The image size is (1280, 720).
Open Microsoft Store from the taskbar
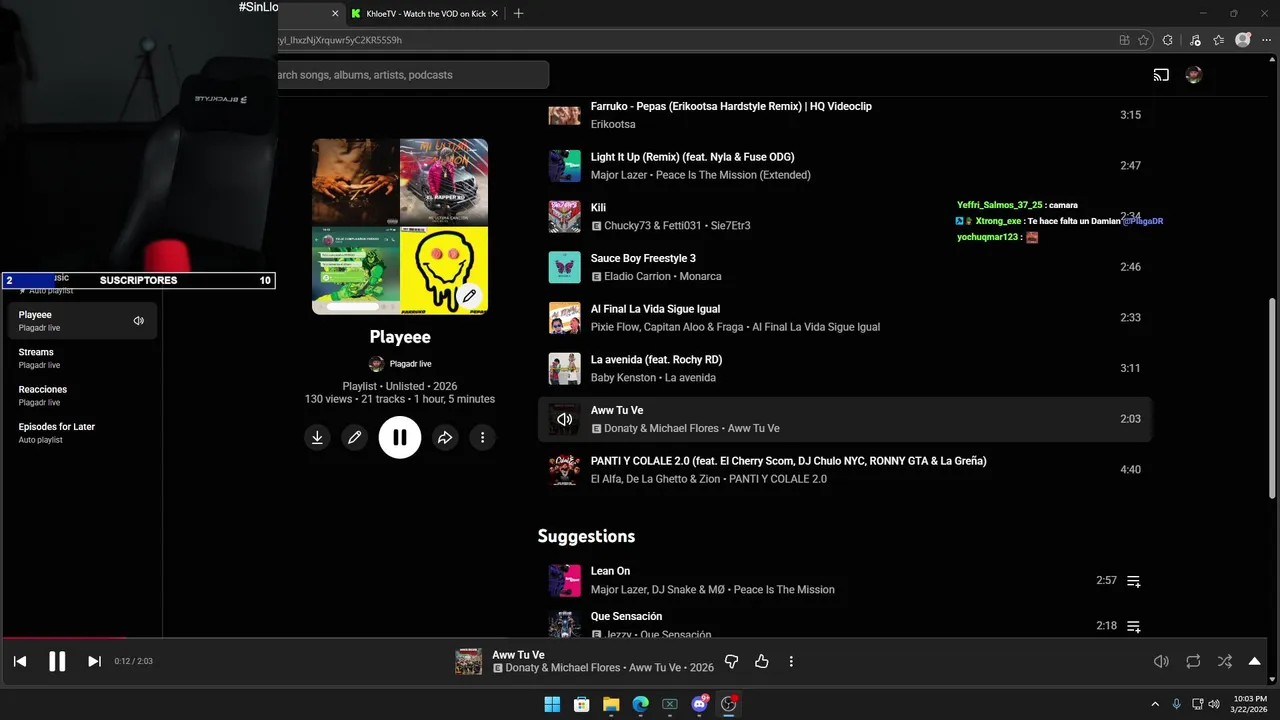pyautogui.click(x=581, y=704)
